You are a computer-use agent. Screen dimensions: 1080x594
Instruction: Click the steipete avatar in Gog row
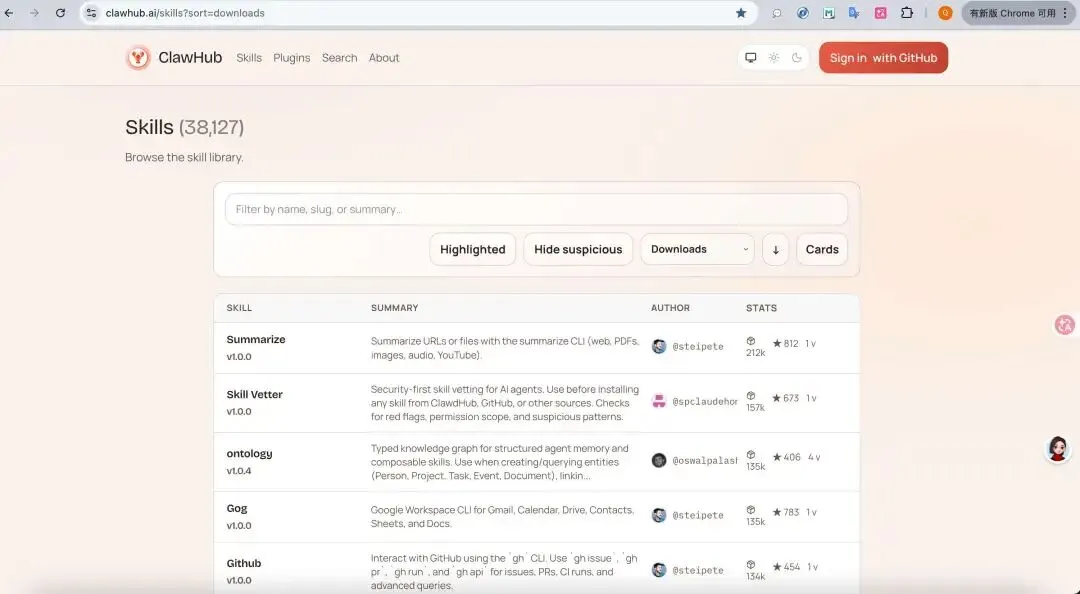click(x=659, y=515)
